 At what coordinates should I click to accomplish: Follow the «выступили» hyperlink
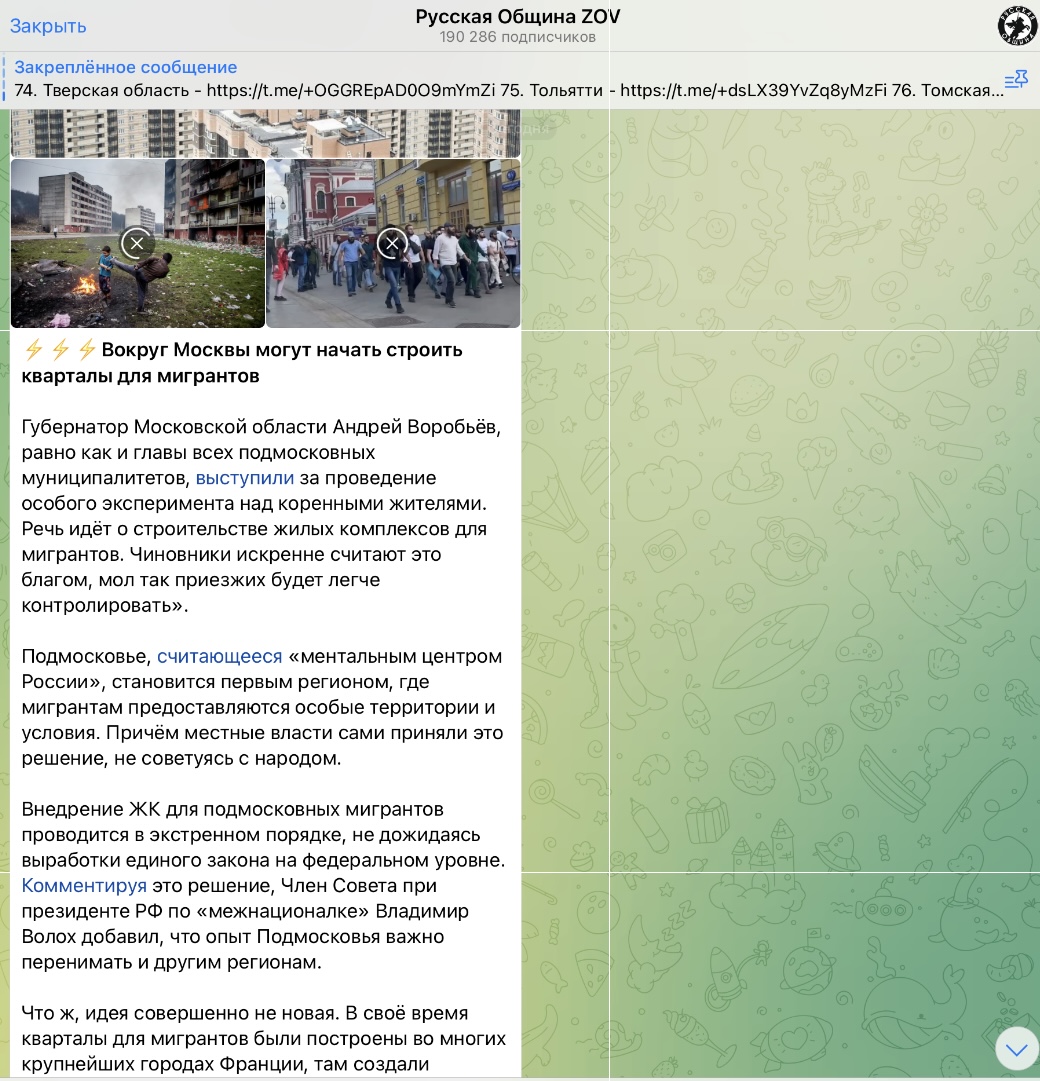point(244,478)
